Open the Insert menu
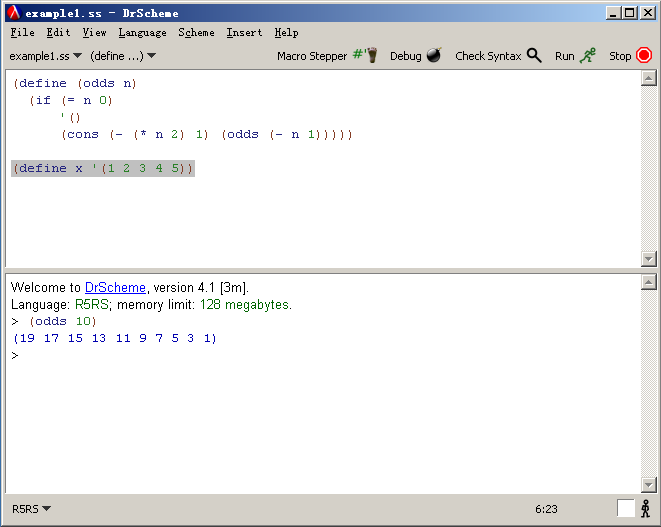The height and width of the screenshot is (527, 661). click(x=244, y=33)
